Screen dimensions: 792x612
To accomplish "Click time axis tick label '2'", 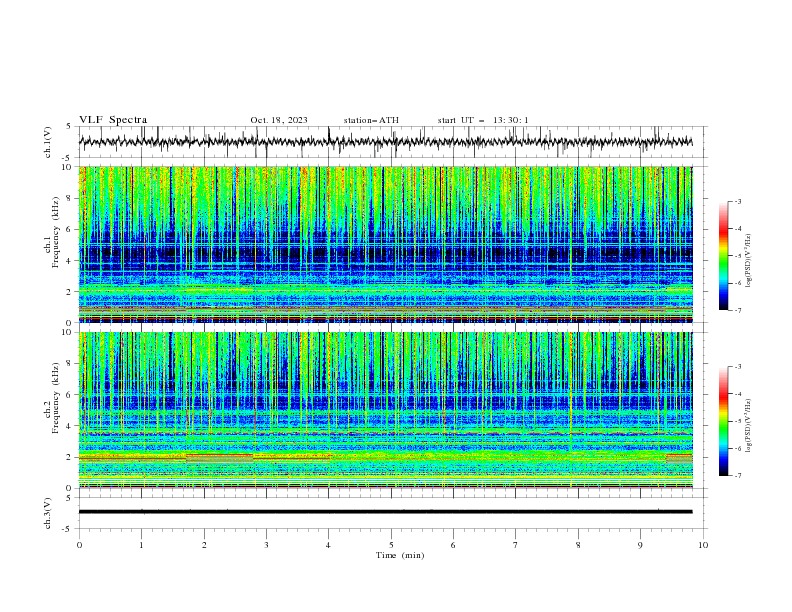I will [204, 545].
